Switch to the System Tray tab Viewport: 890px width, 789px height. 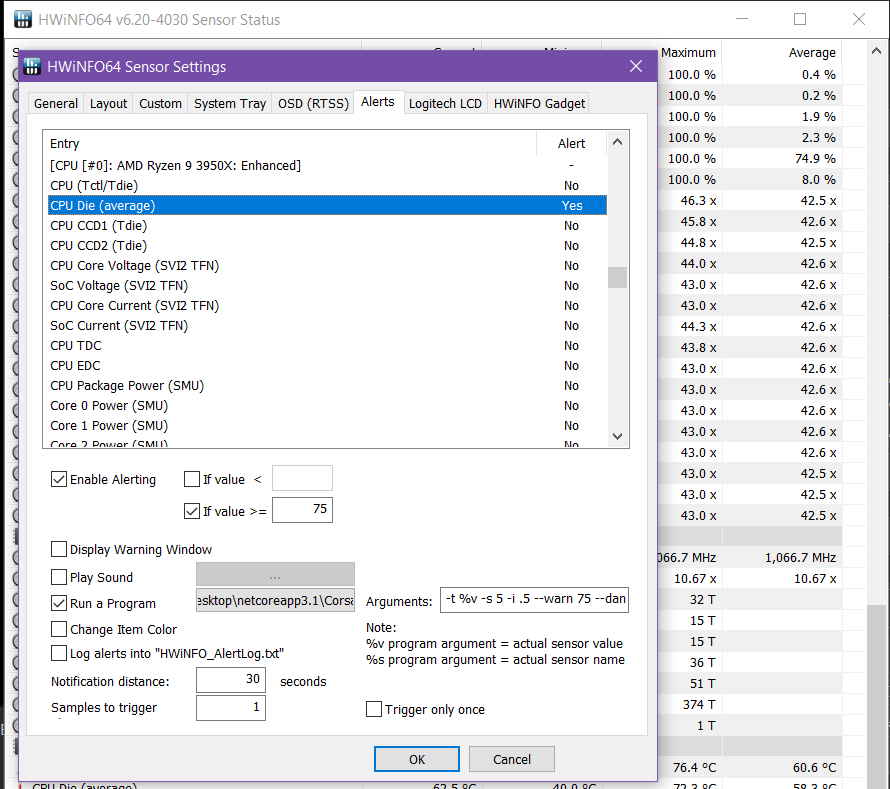[230, 103]
